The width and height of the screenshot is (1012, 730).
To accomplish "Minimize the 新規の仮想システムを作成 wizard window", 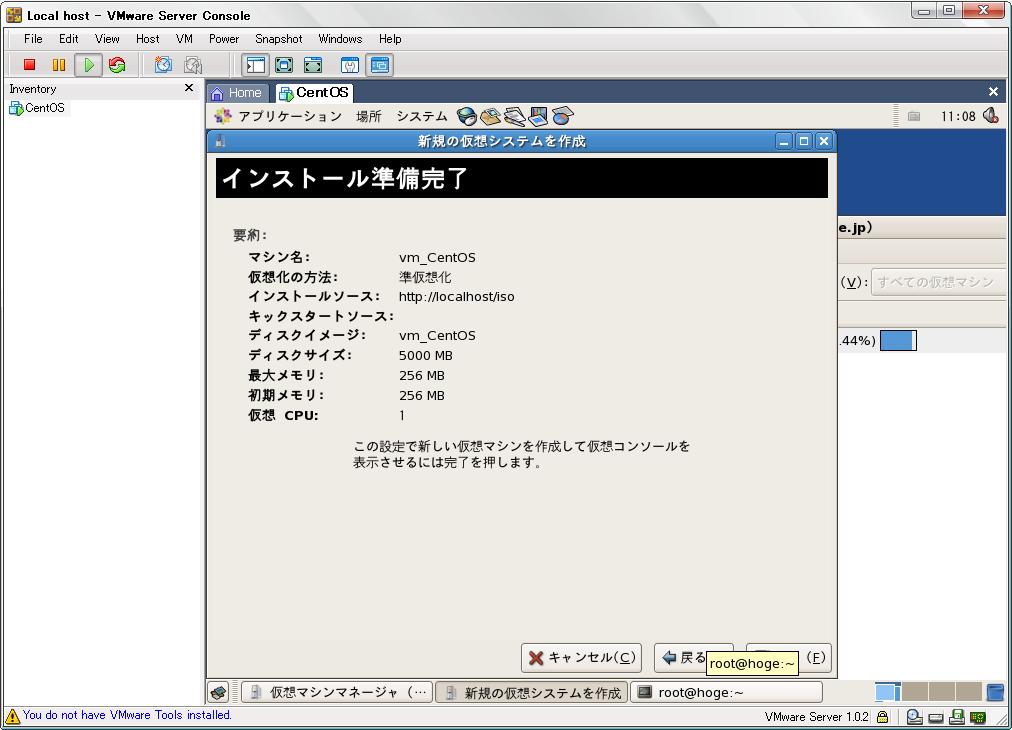I will point(784,141).
